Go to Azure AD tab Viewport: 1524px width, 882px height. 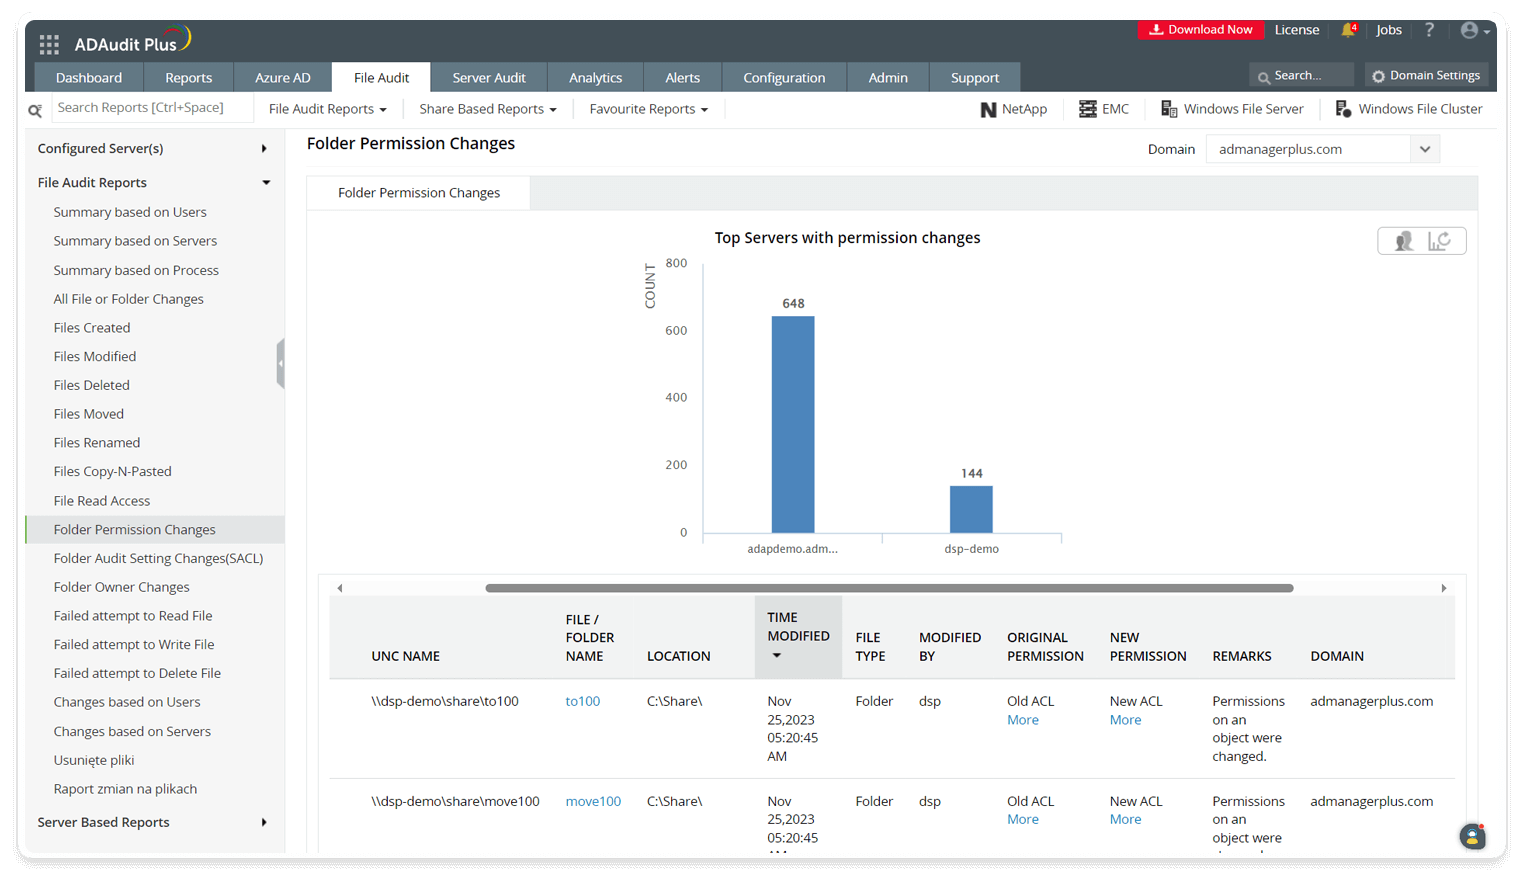click(283, 77)
